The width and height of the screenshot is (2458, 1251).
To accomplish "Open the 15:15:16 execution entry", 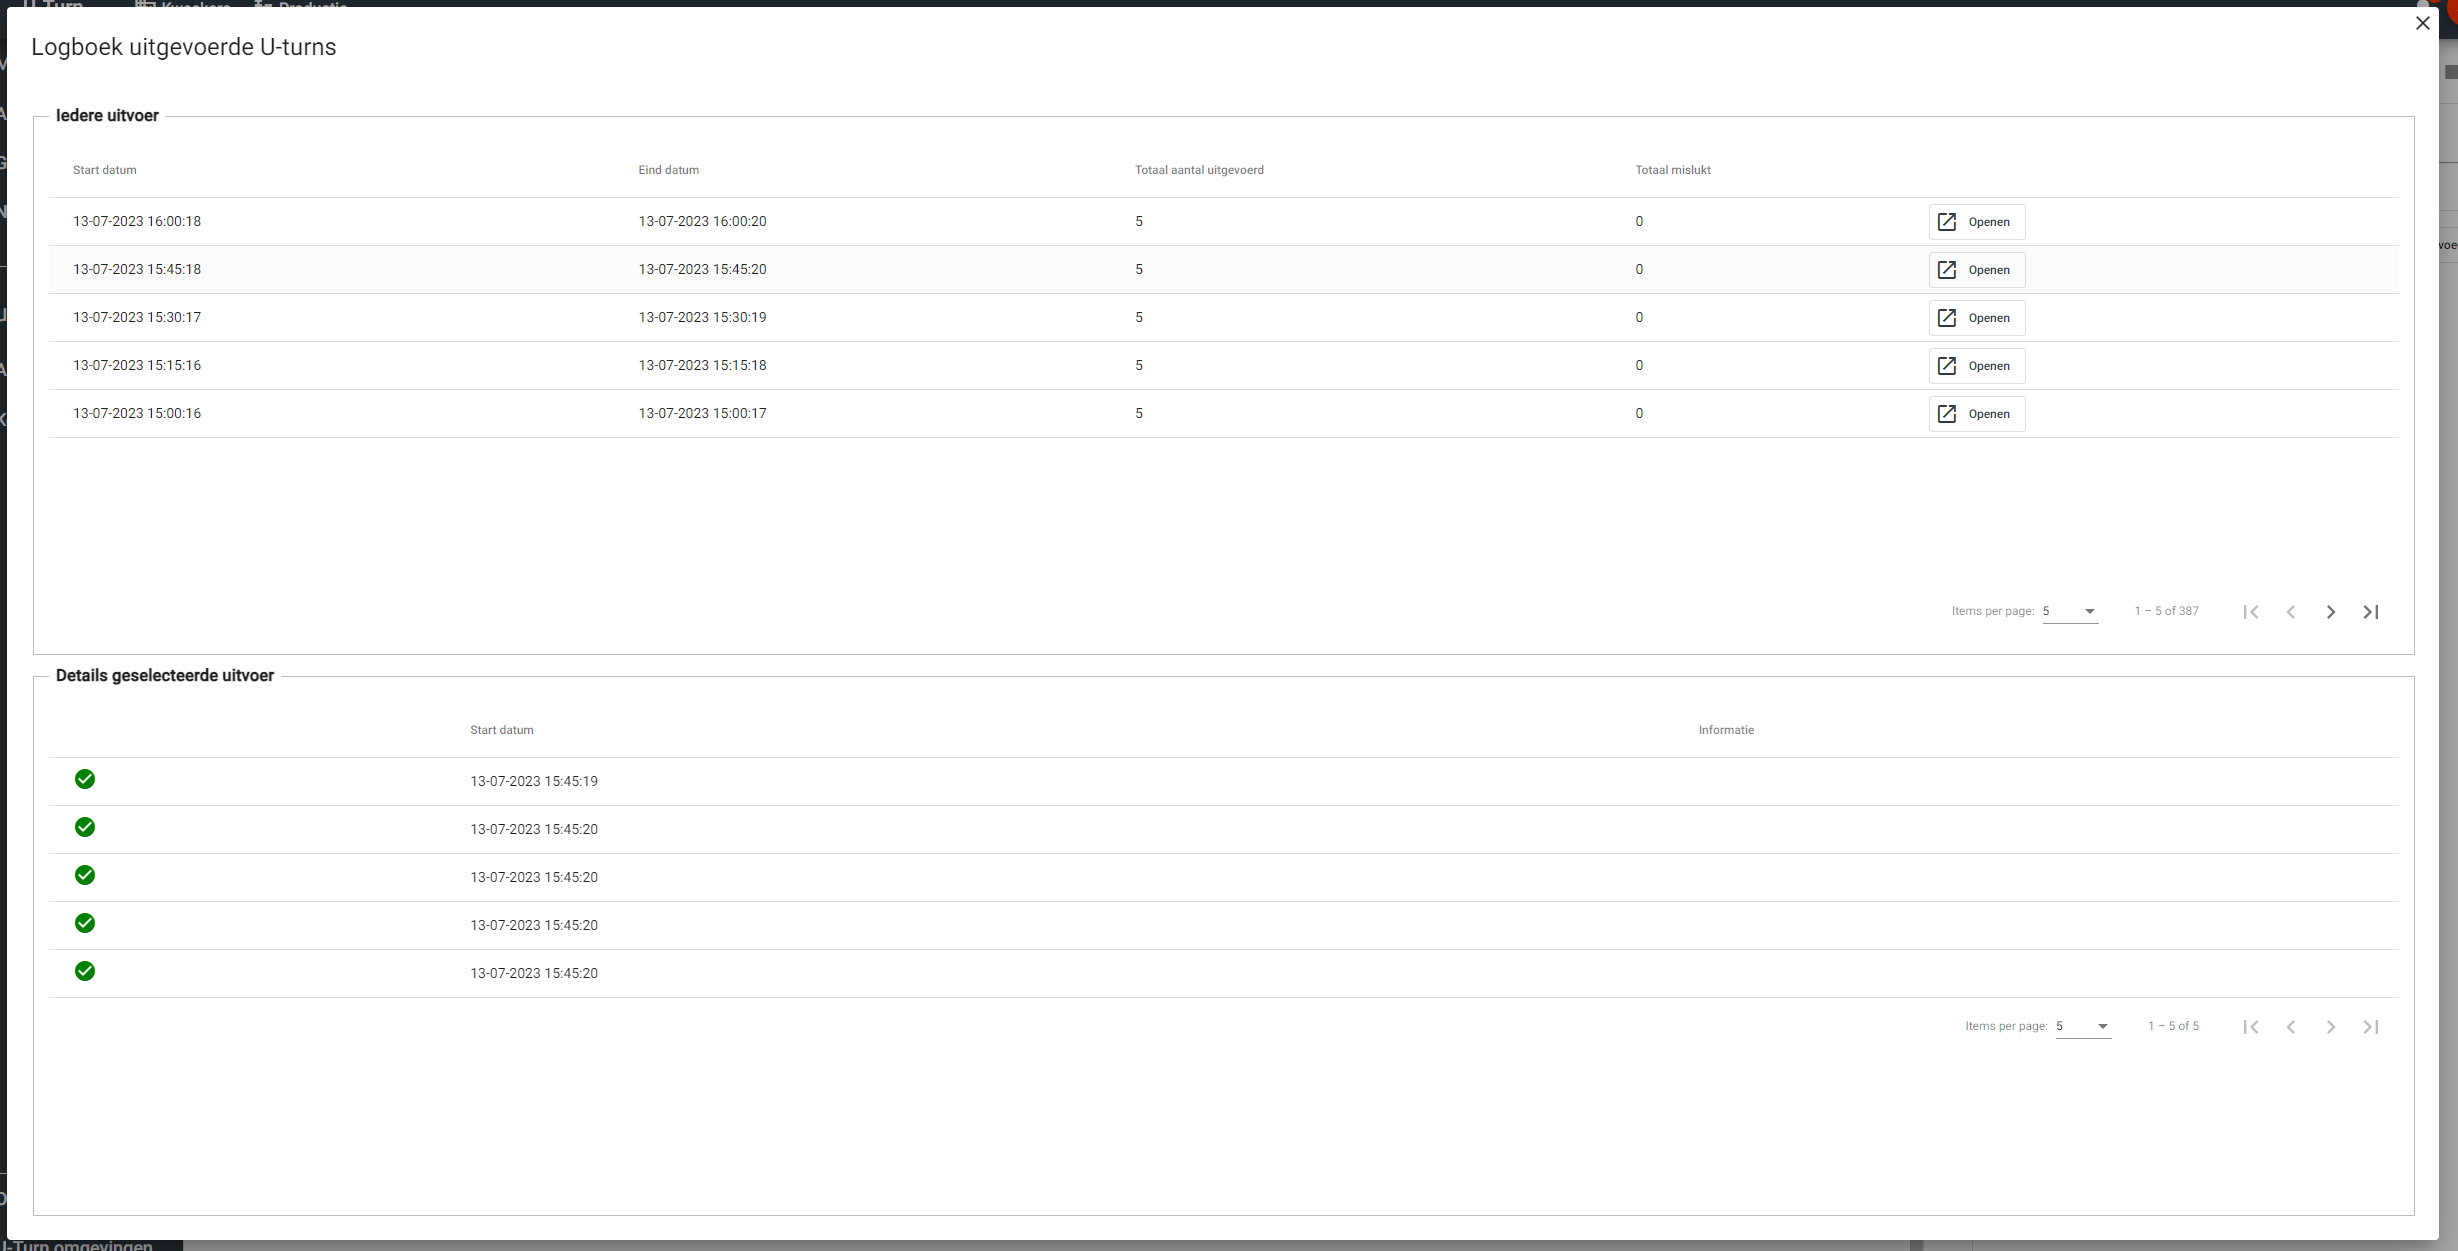I will (x=1976, y=366).
